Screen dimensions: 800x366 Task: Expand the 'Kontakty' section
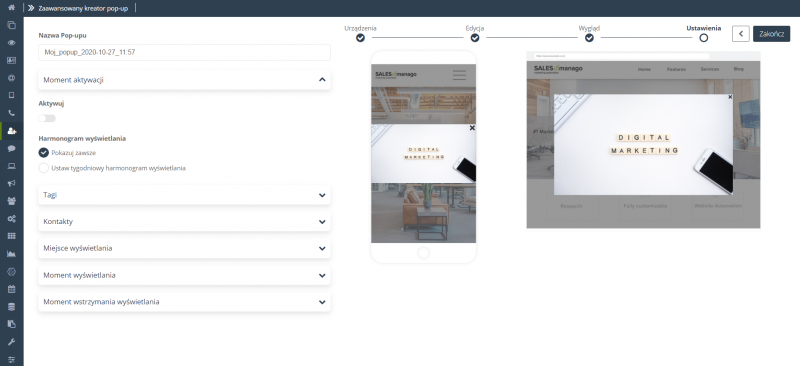pos(184,222)
